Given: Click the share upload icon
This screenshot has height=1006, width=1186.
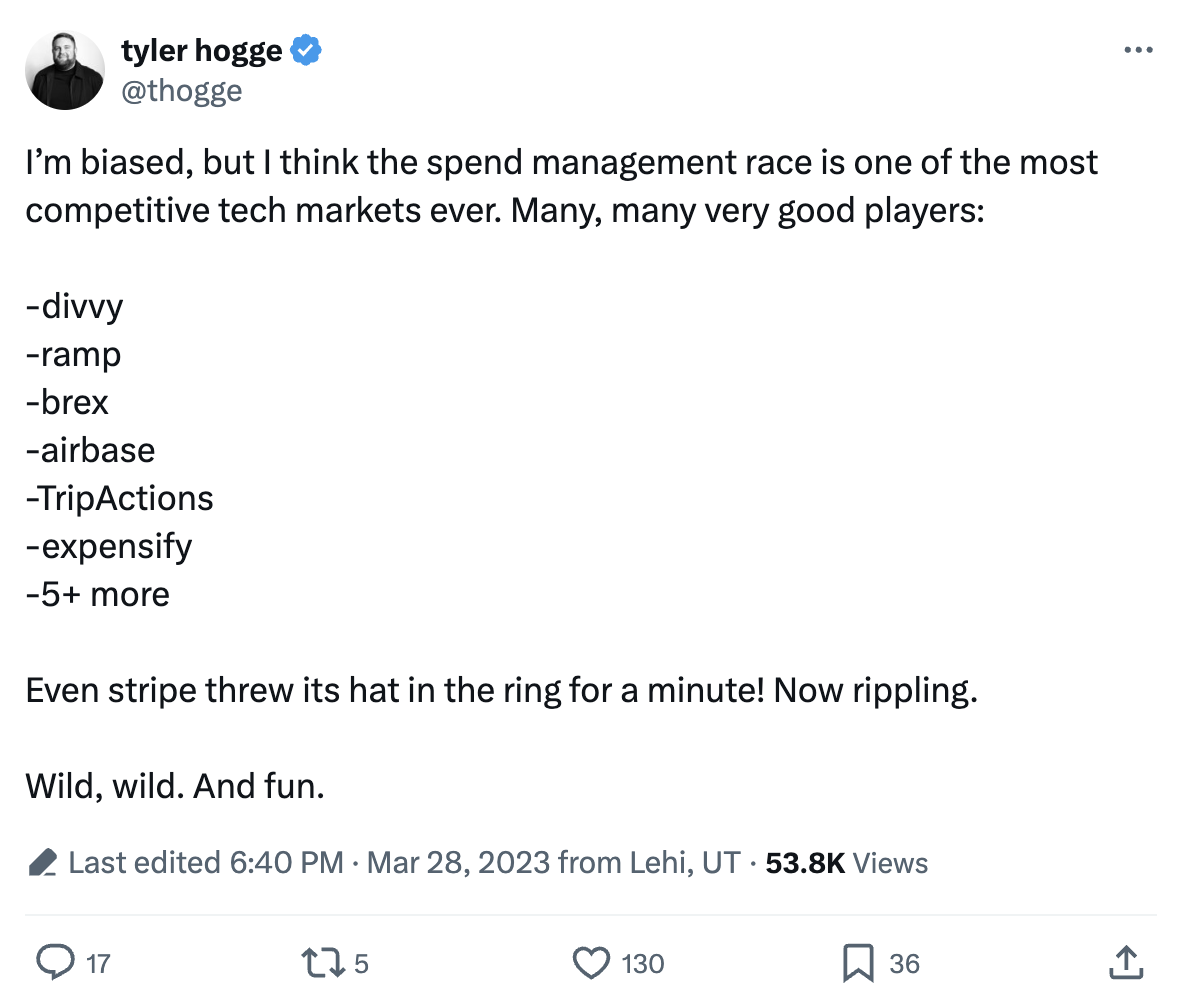Looking at the screenshot, I should (x=1126, y=962).
